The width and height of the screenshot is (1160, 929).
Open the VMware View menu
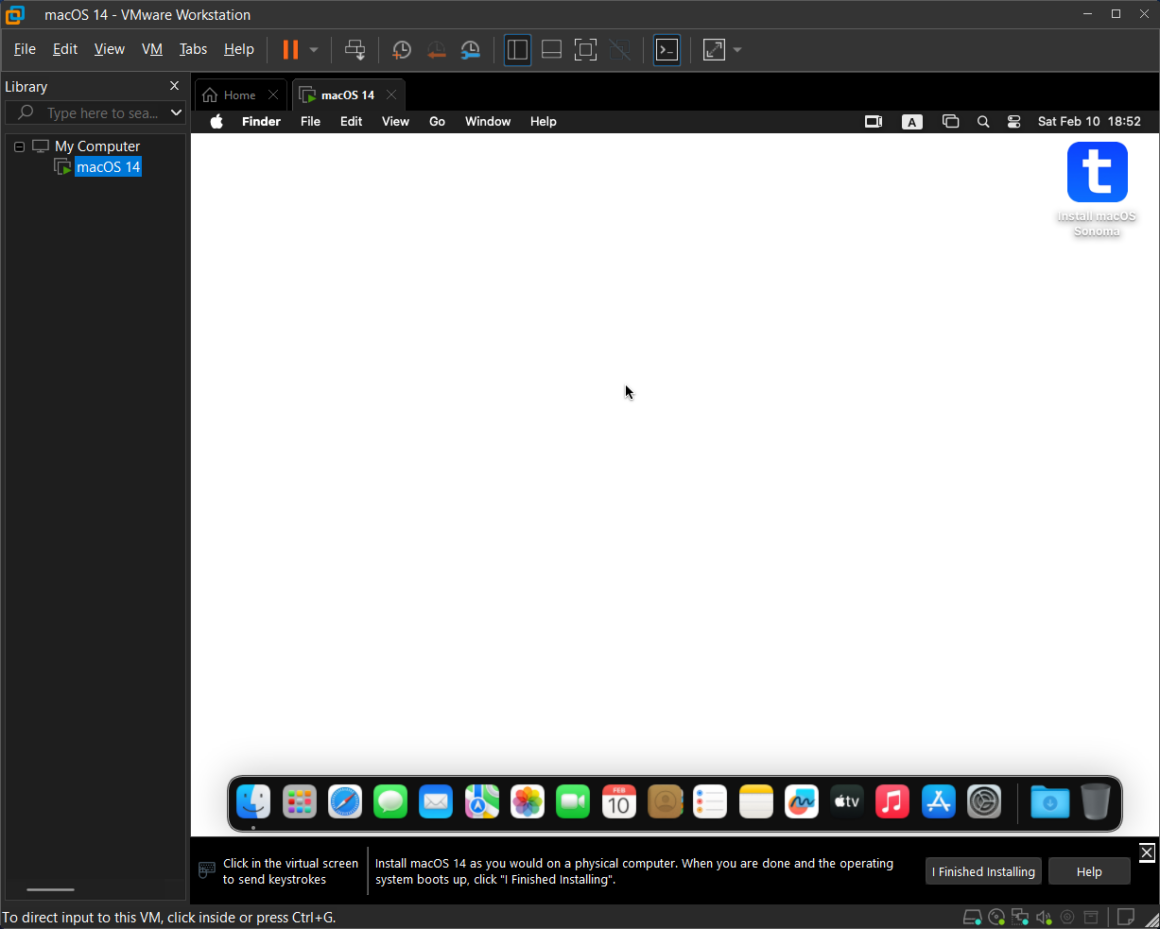(109, 49)
